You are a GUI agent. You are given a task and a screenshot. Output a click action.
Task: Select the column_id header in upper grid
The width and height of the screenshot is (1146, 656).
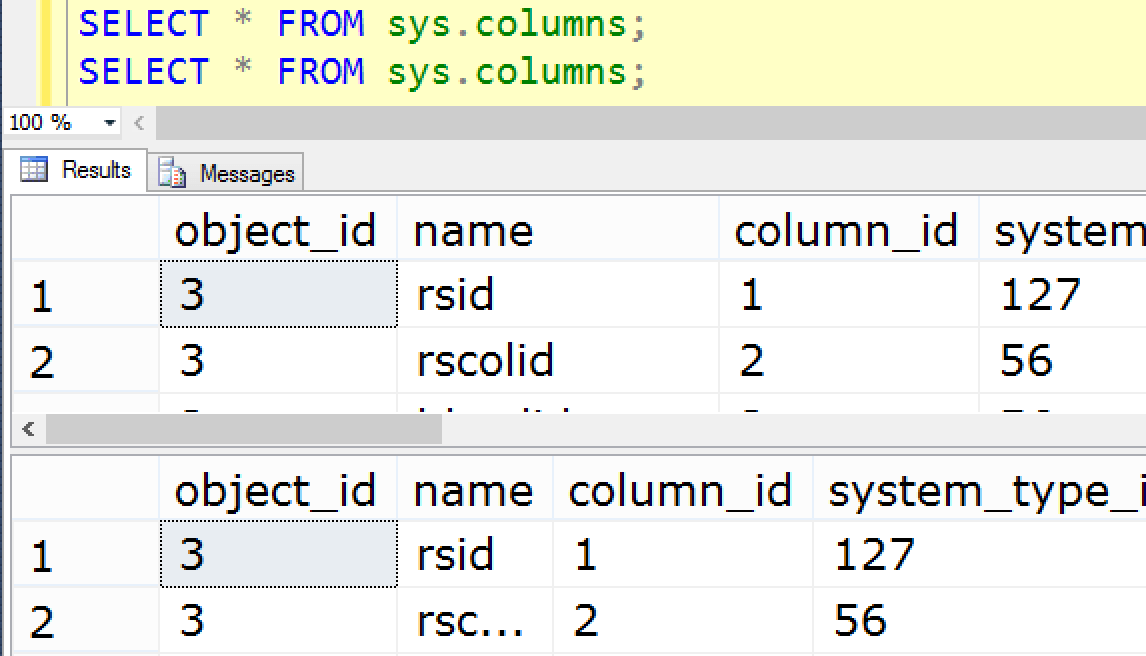pyautogui.click(x=846, y=232)
